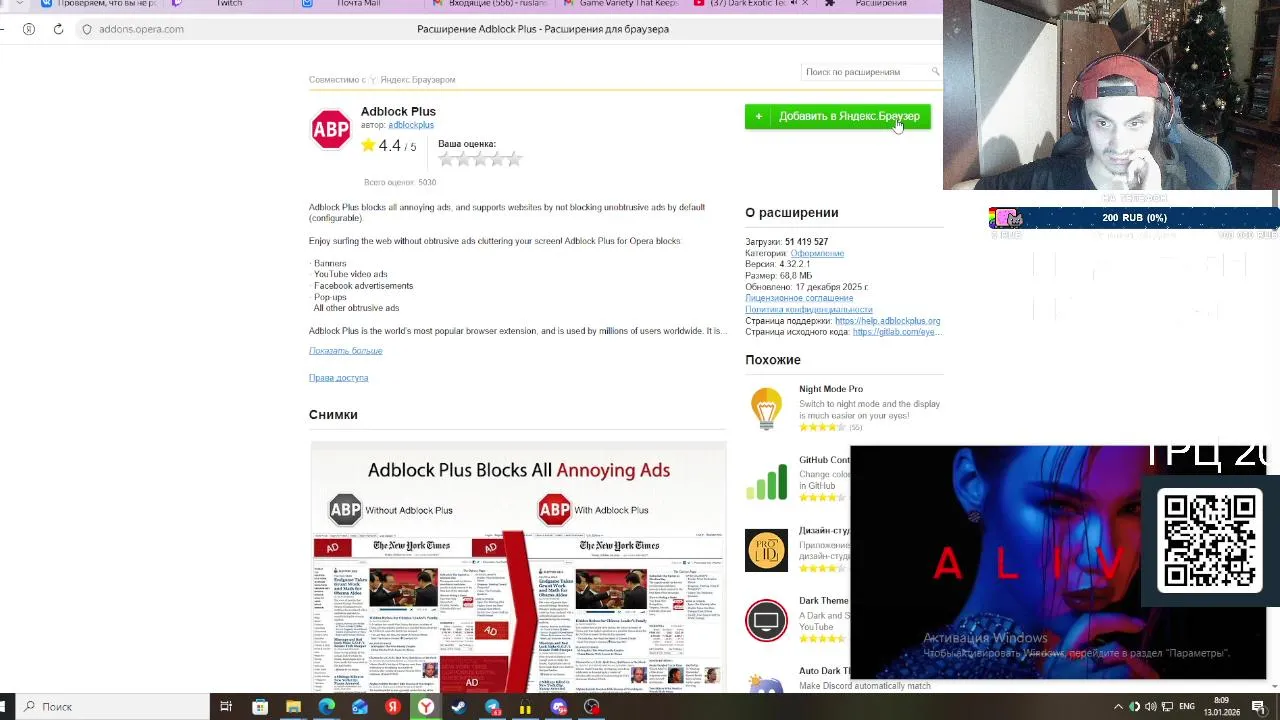Open the gitlab.com source code link
1280x720 pixels.
coord(896,332)
